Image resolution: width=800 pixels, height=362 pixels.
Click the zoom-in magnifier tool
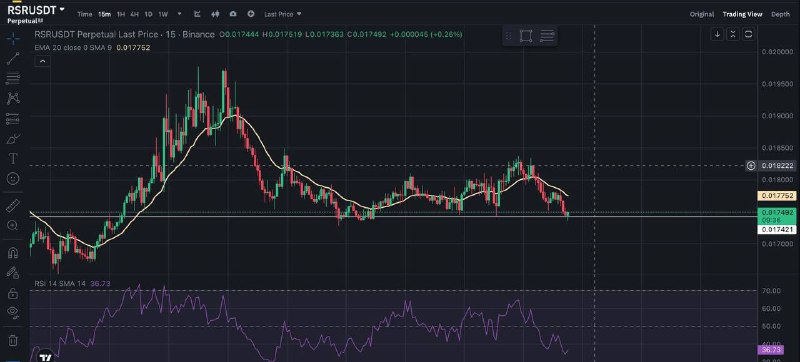coord(13,225)
